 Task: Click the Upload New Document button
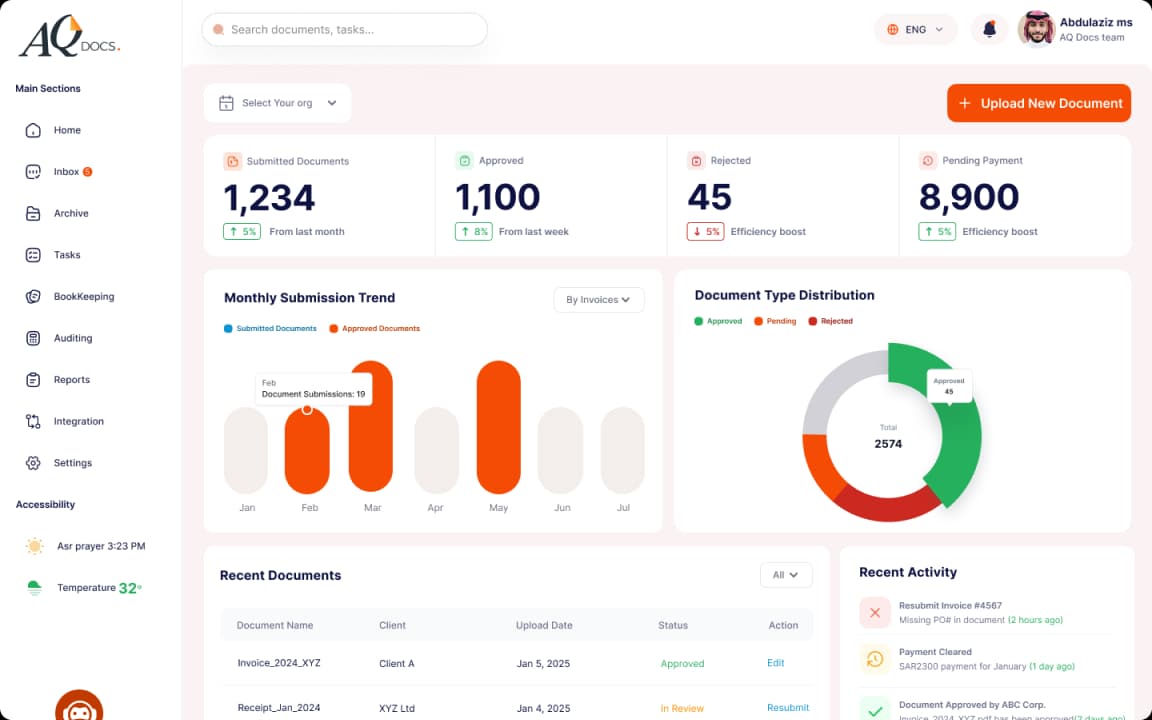1039,103
